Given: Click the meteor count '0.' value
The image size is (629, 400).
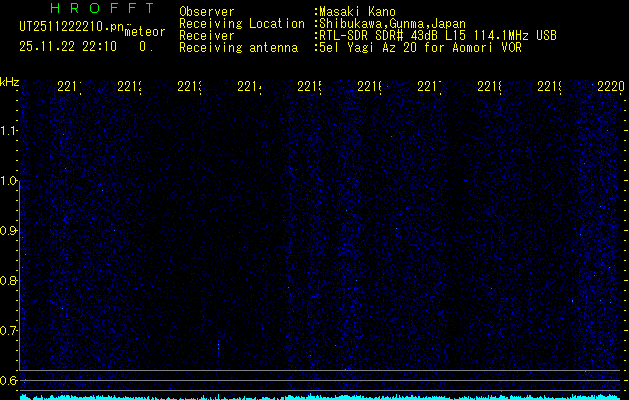Looking at the screenshot, I should (146, 47).
